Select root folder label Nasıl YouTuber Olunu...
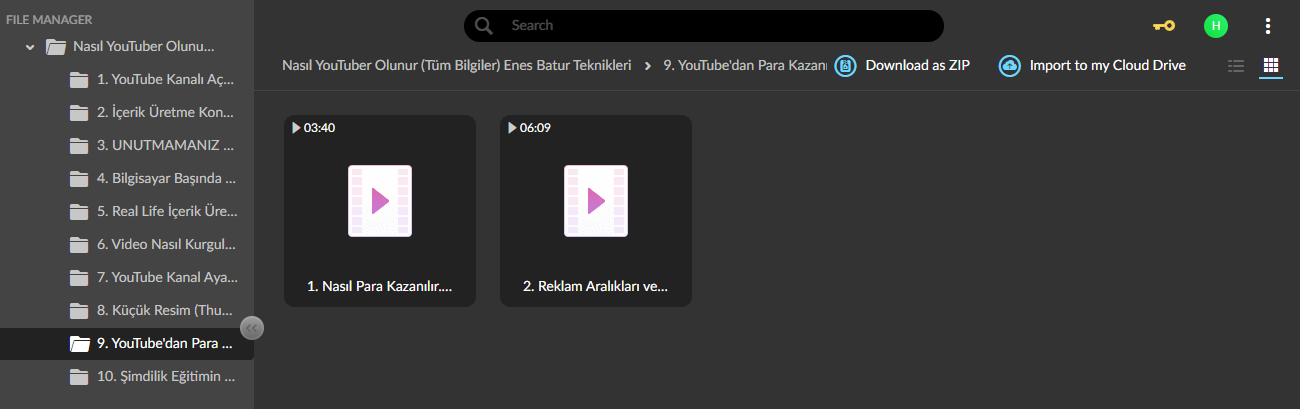 point(144,47)
